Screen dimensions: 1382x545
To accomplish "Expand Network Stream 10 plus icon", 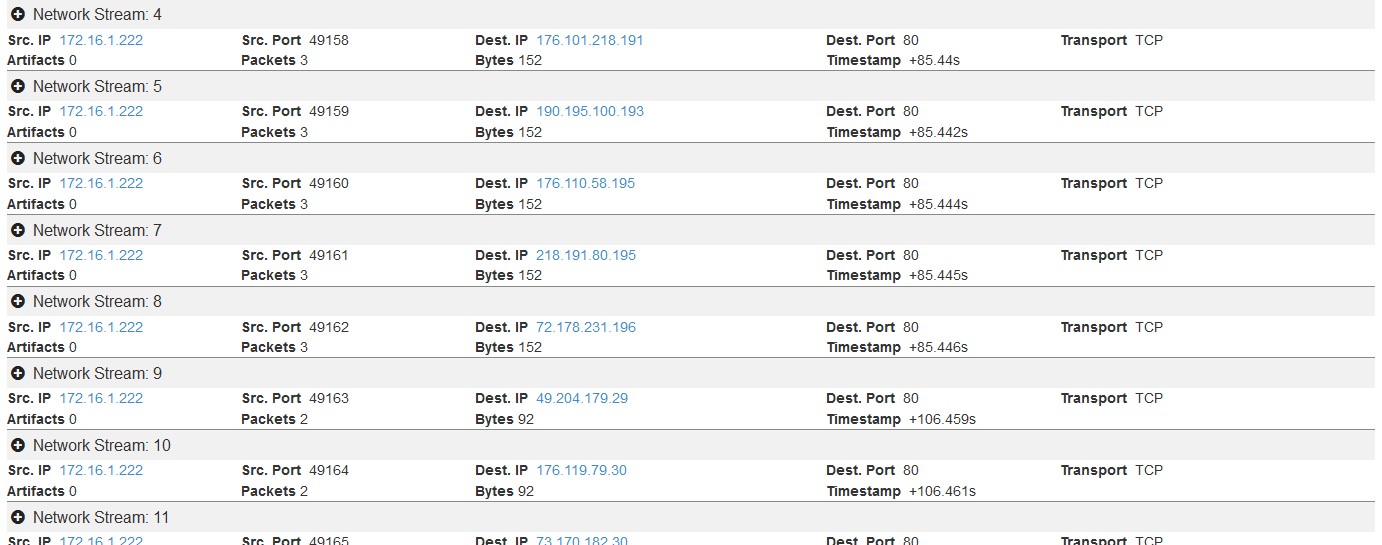I will [x=18, y=446].
